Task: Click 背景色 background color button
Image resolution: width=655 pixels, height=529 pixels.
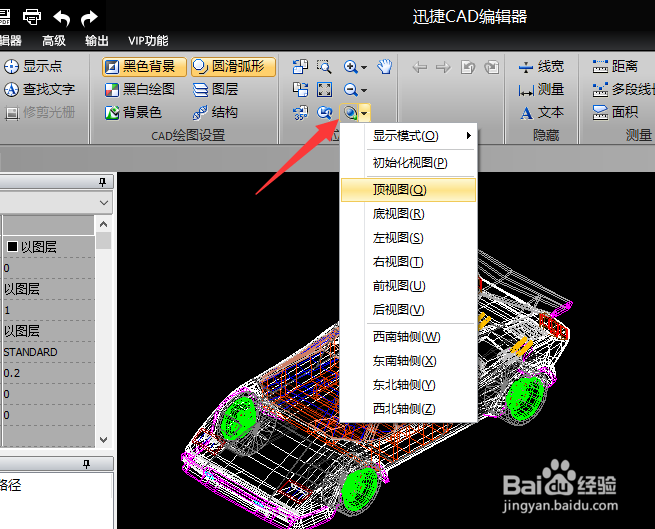Action: coord(133,112)
